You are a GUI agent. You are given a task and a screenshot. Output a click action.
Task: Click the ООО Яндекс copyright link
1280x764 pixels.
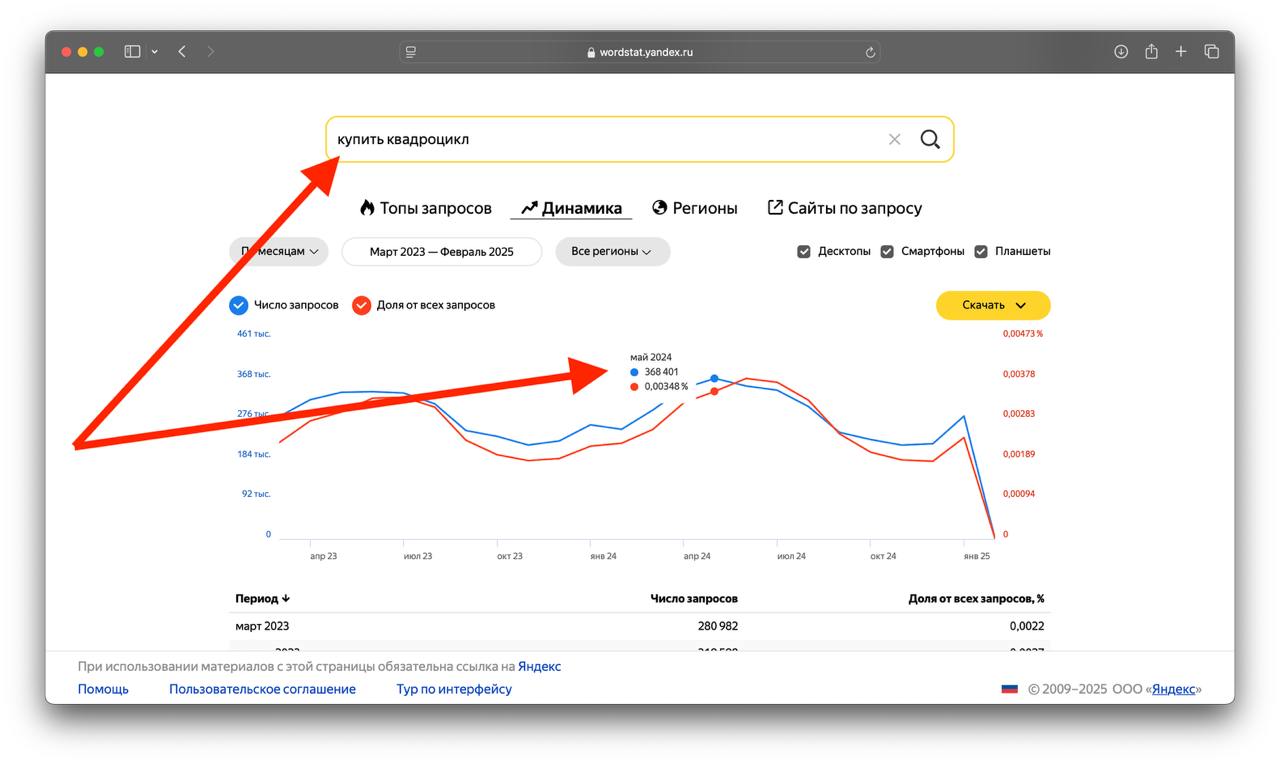click(1174, 689)
